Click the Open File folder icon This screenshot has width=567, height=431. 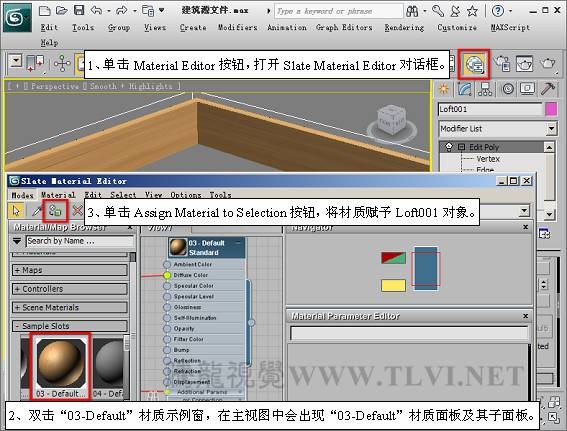[x=62, y=11]
